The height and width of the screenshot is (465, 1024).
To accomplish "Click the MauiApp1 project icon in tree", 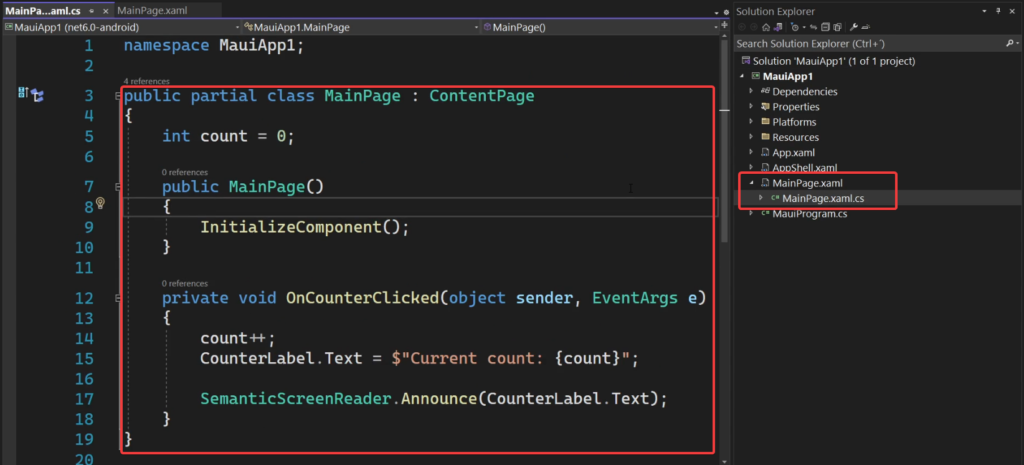I will point(756,76).
